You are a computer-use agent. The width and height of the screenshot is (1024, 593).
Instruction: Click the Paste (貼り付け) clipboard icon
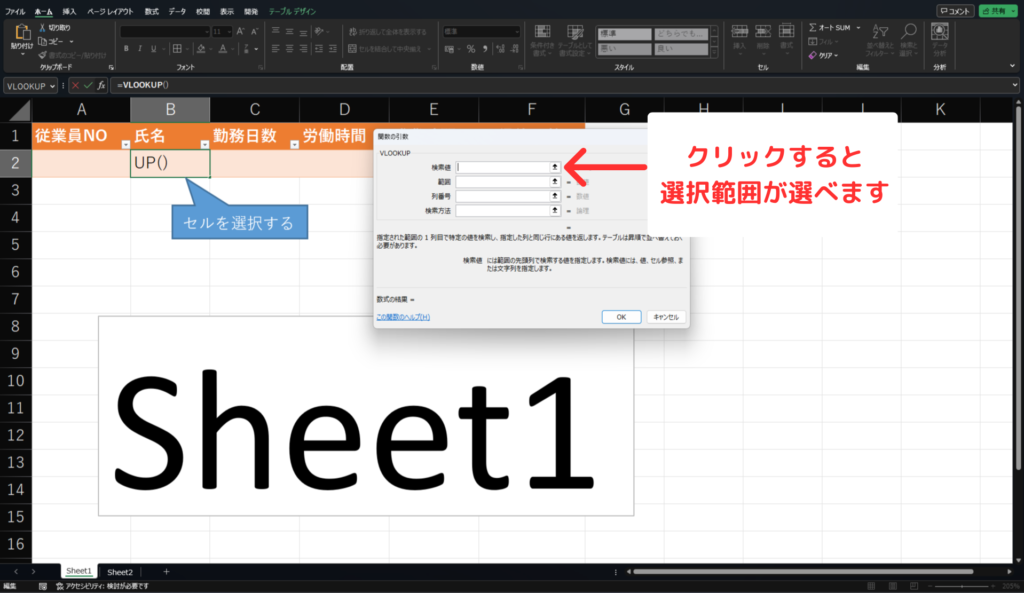pyautogui.click(x=22, y=32)
